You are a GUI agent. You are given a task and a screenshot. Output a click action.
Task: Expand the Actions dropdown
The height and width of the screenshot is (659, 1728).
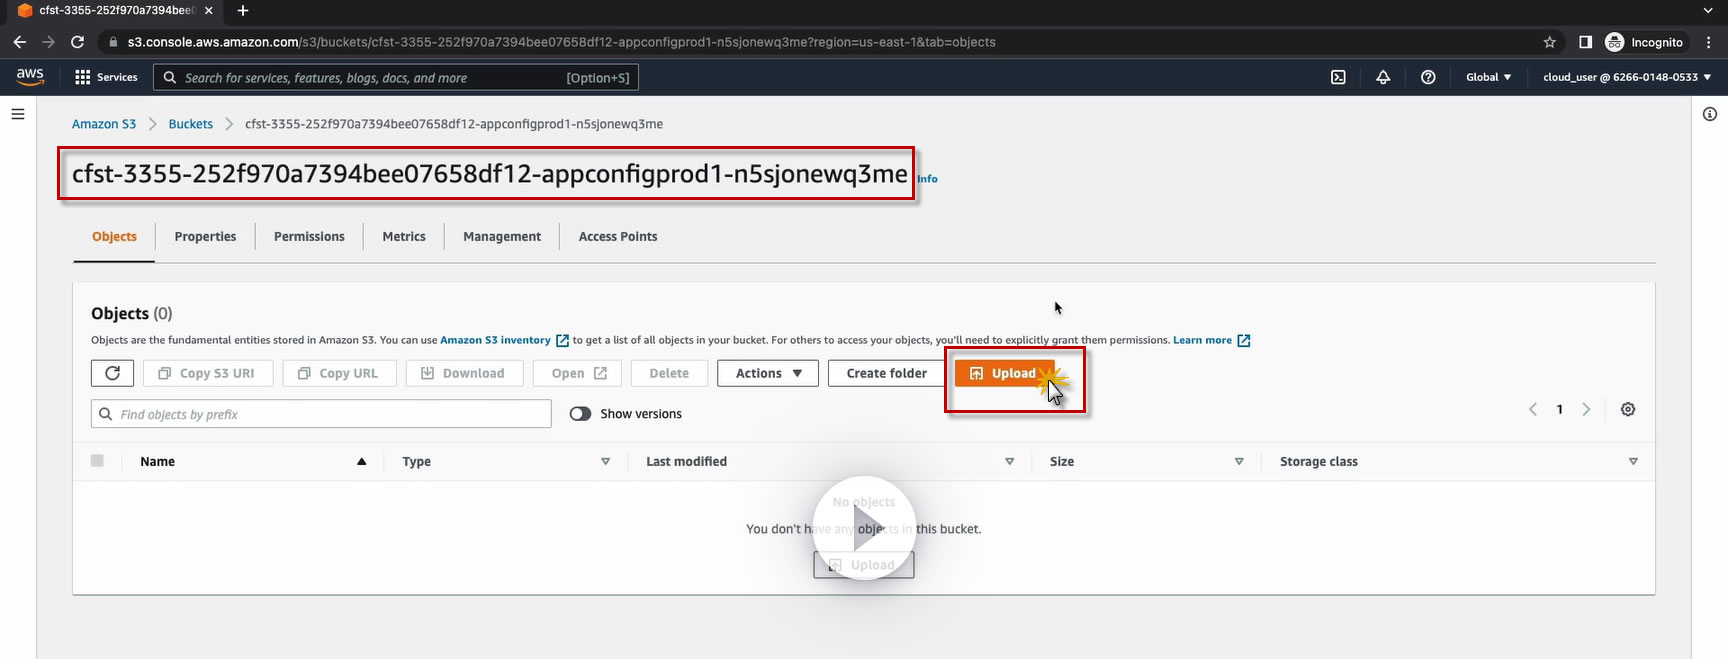tap(768, 373)
